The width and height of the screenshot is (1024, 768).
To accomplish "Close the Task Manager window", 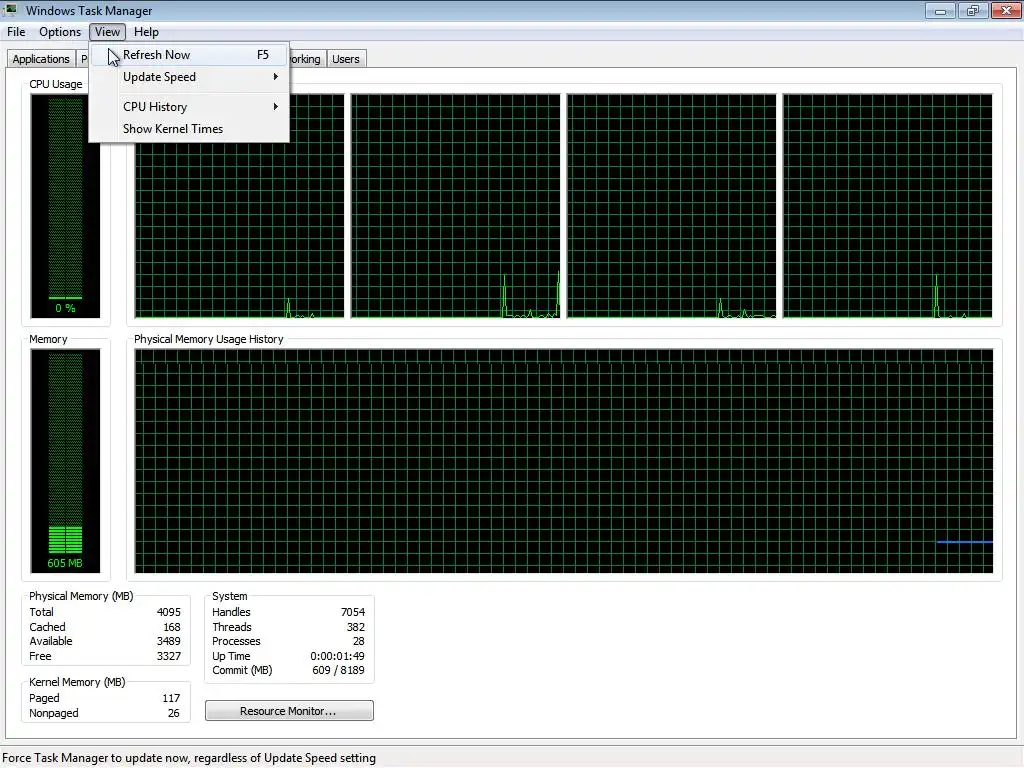I will [1006, 10].
